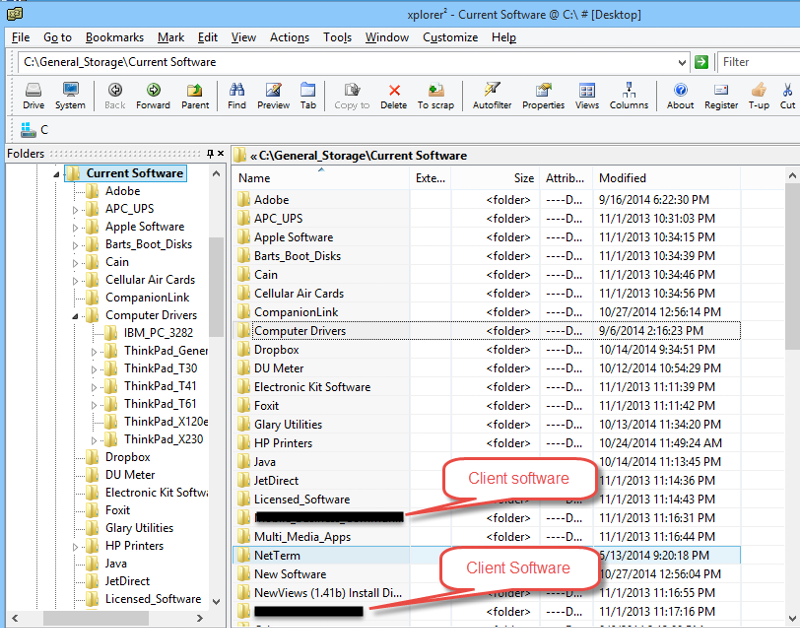The width and height of the screenshot is (800, 628).
Task: Expand the Apple Software tree node
Action: (x=75, y=228)
